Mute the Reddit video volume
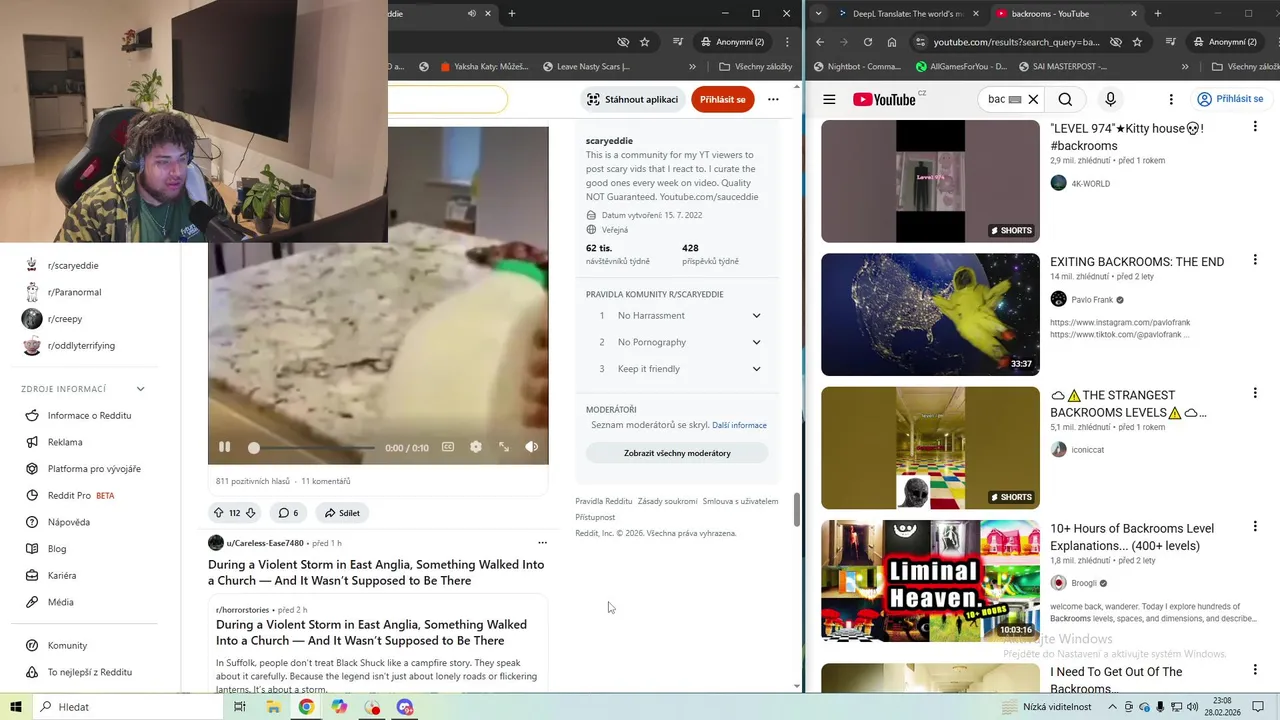The image size is (1280, 720). click(532, 447)
